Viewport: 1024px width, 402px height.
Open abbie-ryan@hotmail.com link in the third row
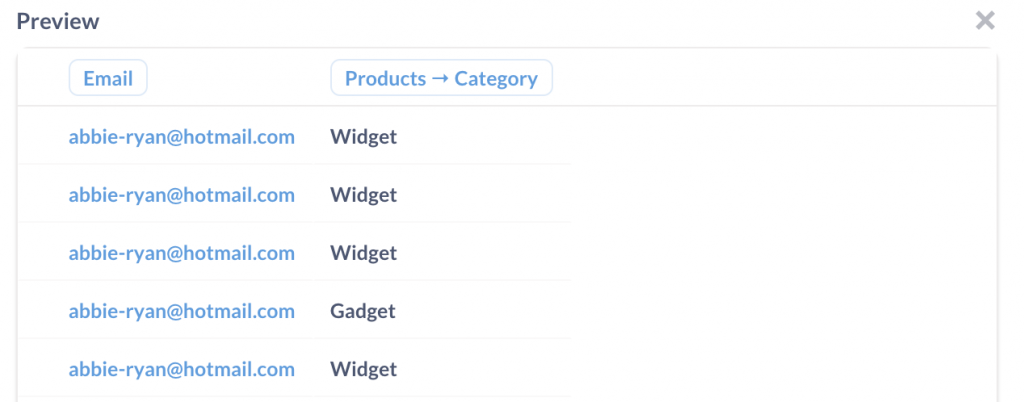pos(182,253)
